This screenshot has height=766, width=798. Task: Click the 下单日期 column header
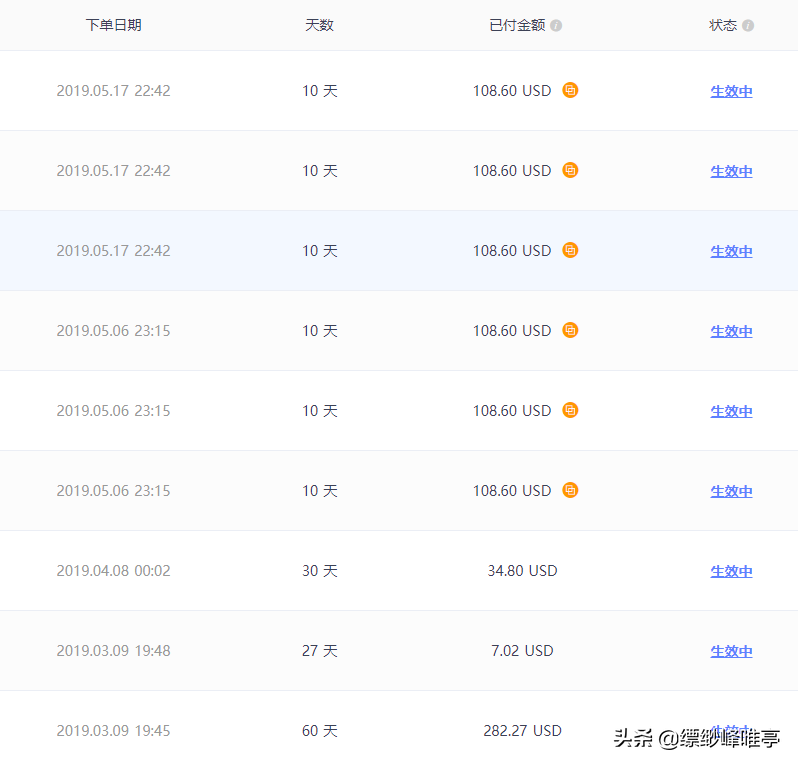pos(113,25)
